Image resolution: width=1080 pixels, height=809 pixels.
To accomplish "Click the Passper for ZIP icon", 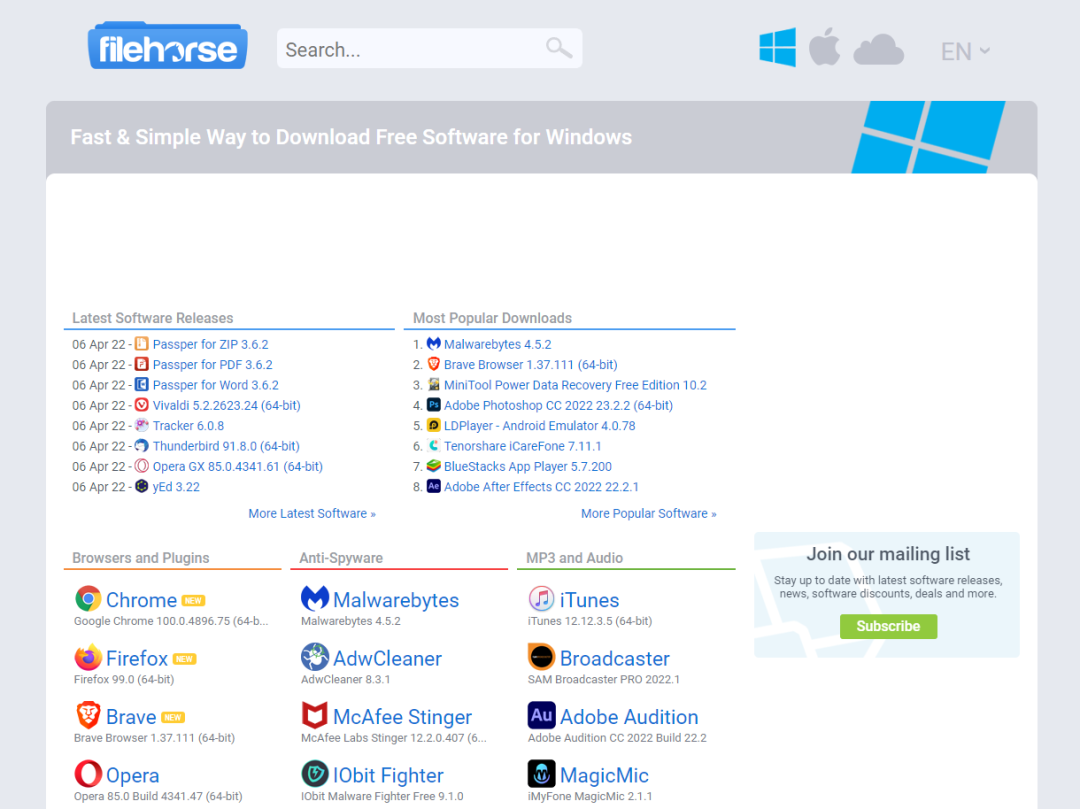I will click(141, 344).
